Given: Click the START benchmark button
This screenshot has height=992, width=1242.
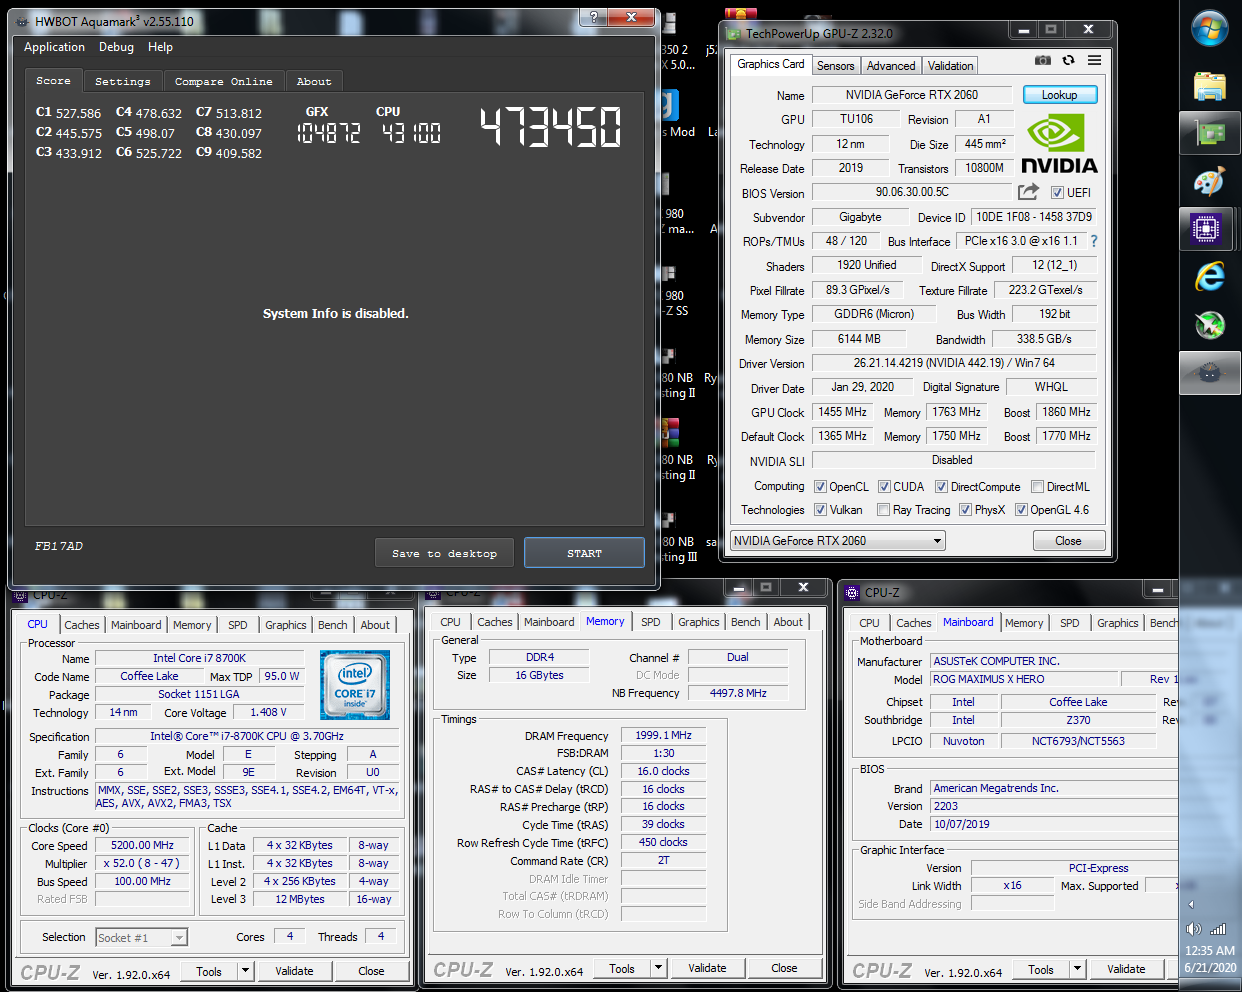Looking at the screenshot, I should click(x=584, y=553).
